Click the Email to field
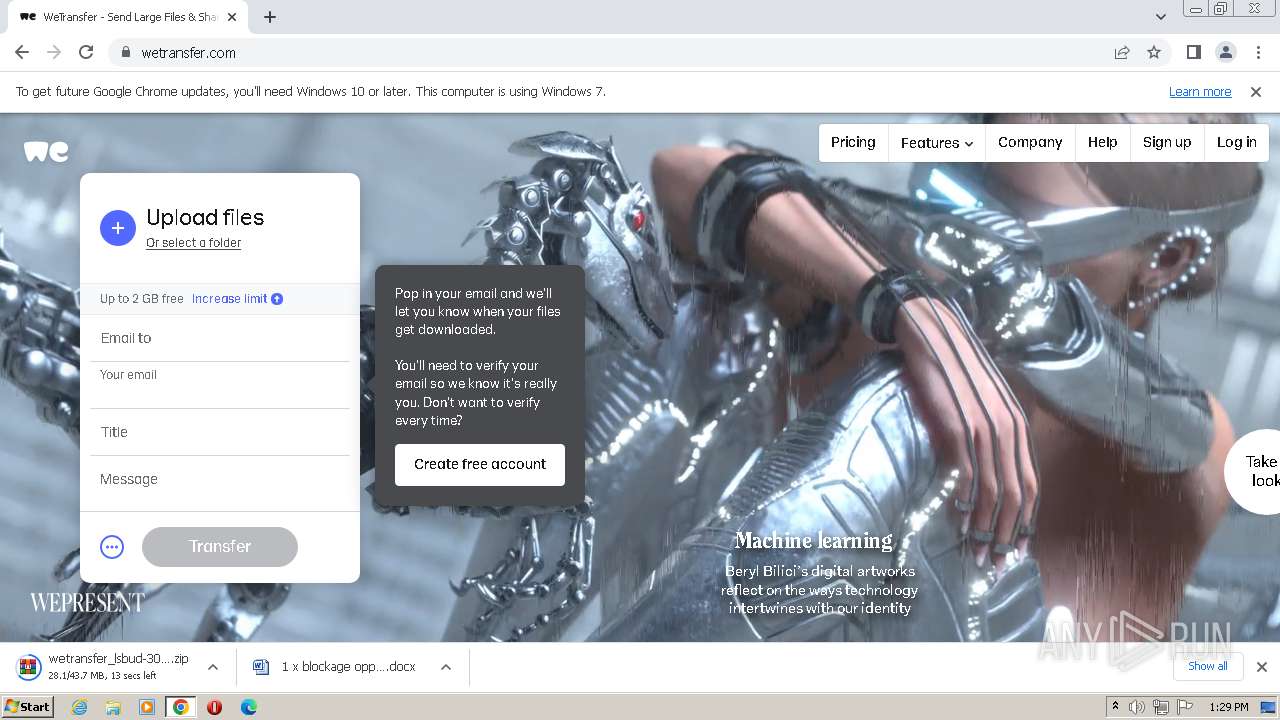This screenshot has width=1280, height=720. click(220, 338)
